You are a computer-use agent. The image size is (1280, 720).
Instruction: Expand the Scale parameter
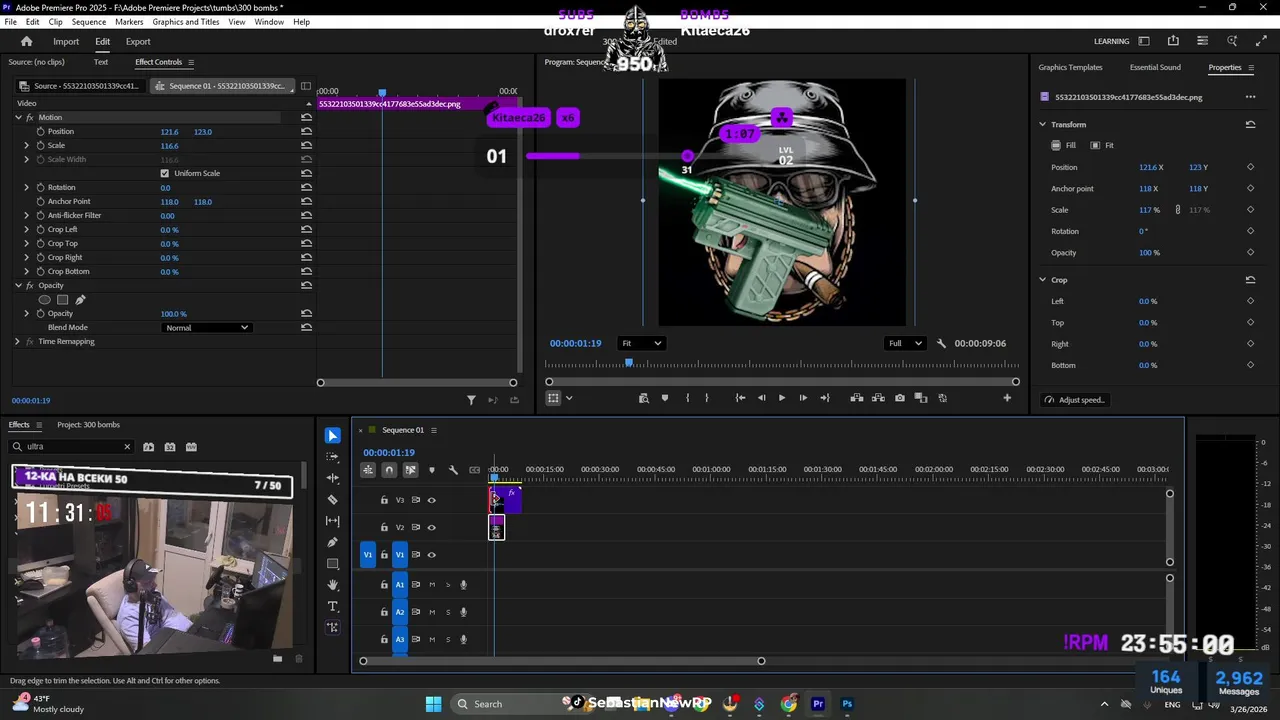tap(27, 145)
